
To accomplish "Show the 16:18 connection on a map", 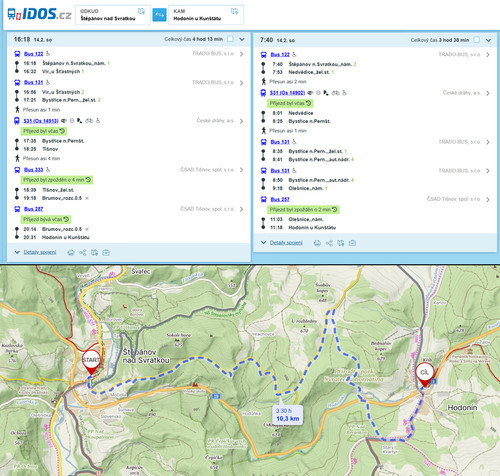I will pyautogui.click(x=95, y=253).
